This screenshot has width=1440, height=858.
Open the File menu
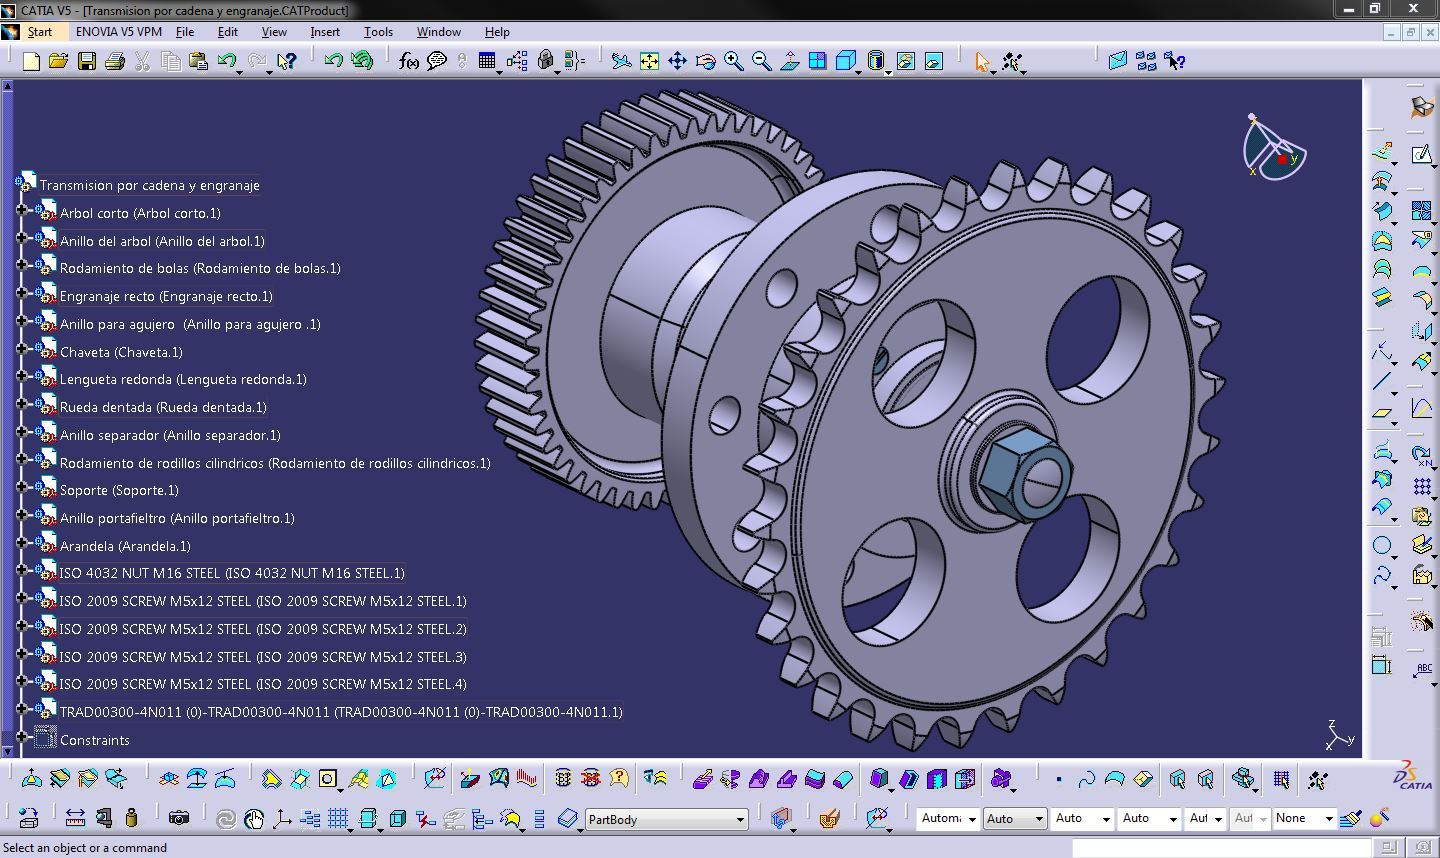coord(185,32)
